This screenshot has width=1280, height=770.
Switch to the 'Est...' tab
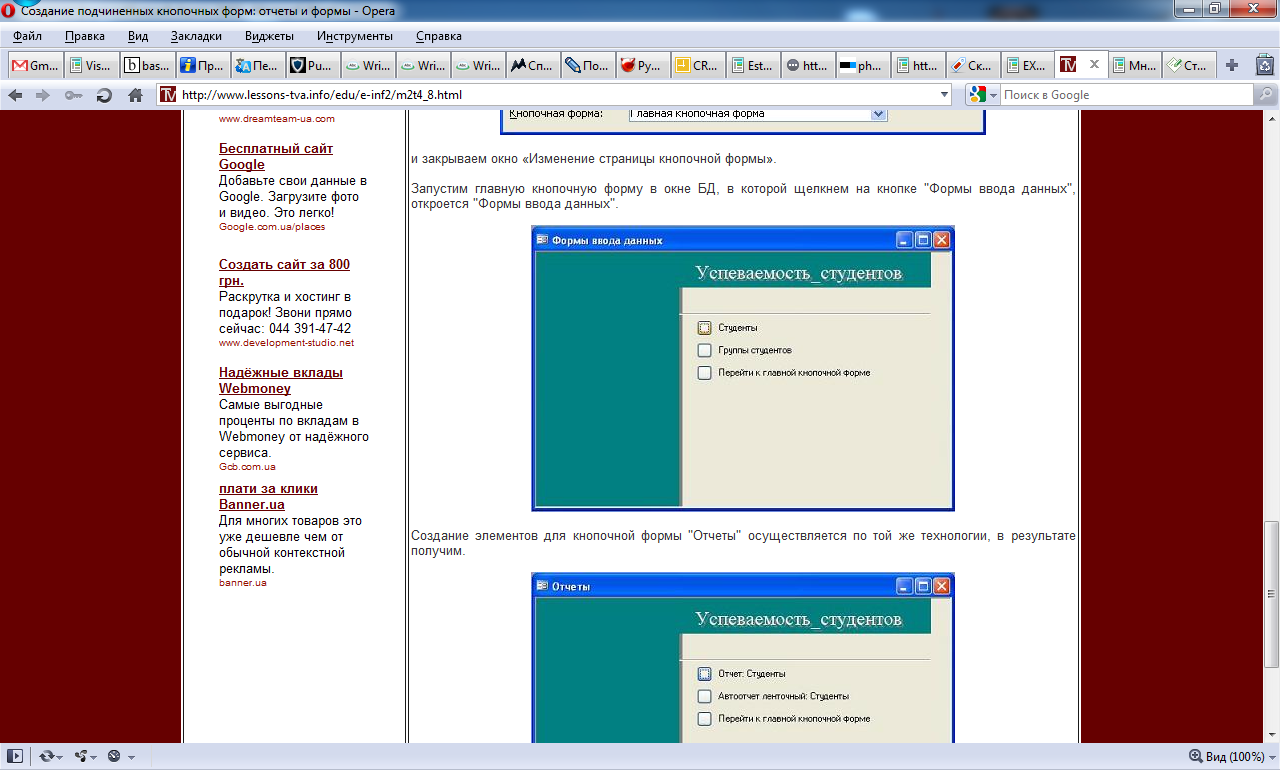click(x=753, y=65)
